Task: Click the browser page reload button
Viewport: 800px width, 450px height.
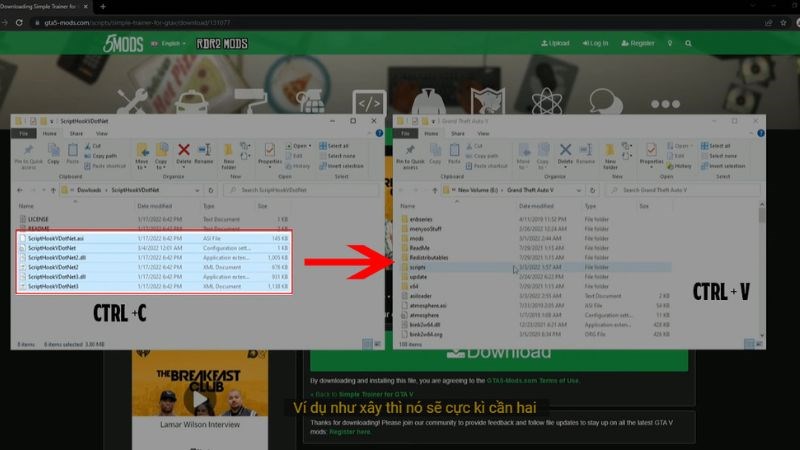Action: 19,22
